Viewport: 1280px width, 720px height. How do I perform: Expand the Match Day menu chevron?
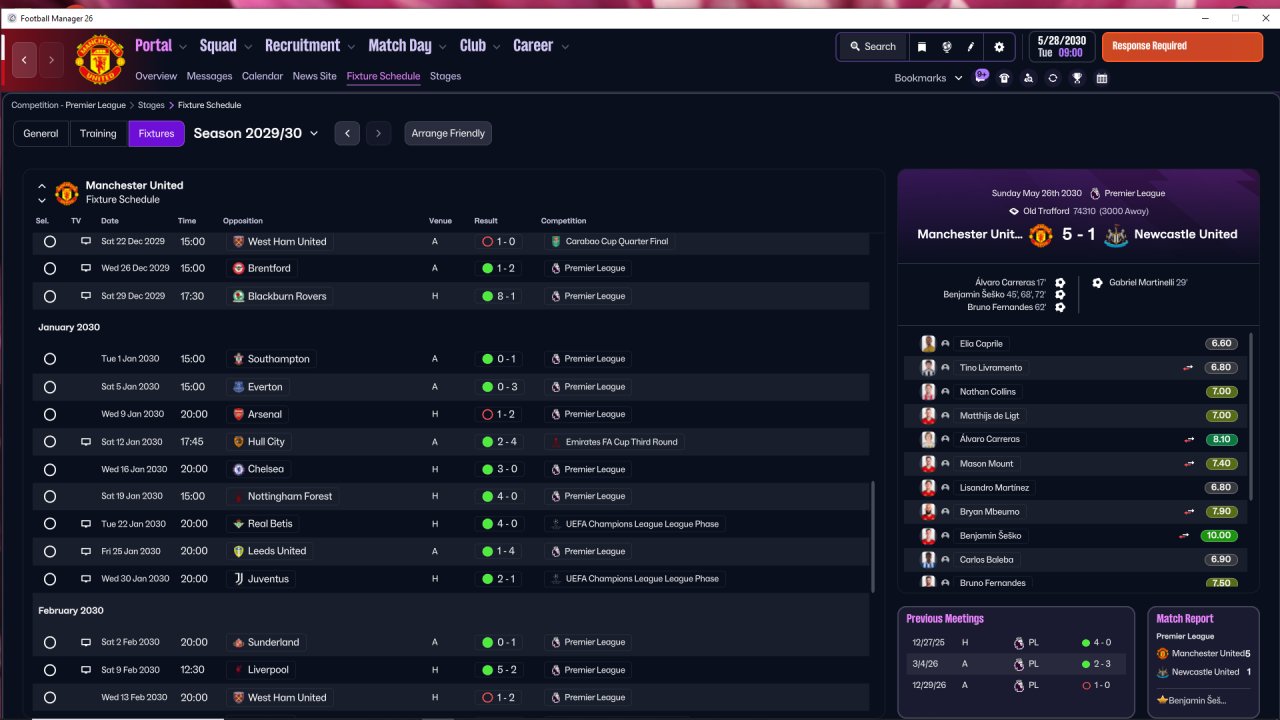coord(443,47)
